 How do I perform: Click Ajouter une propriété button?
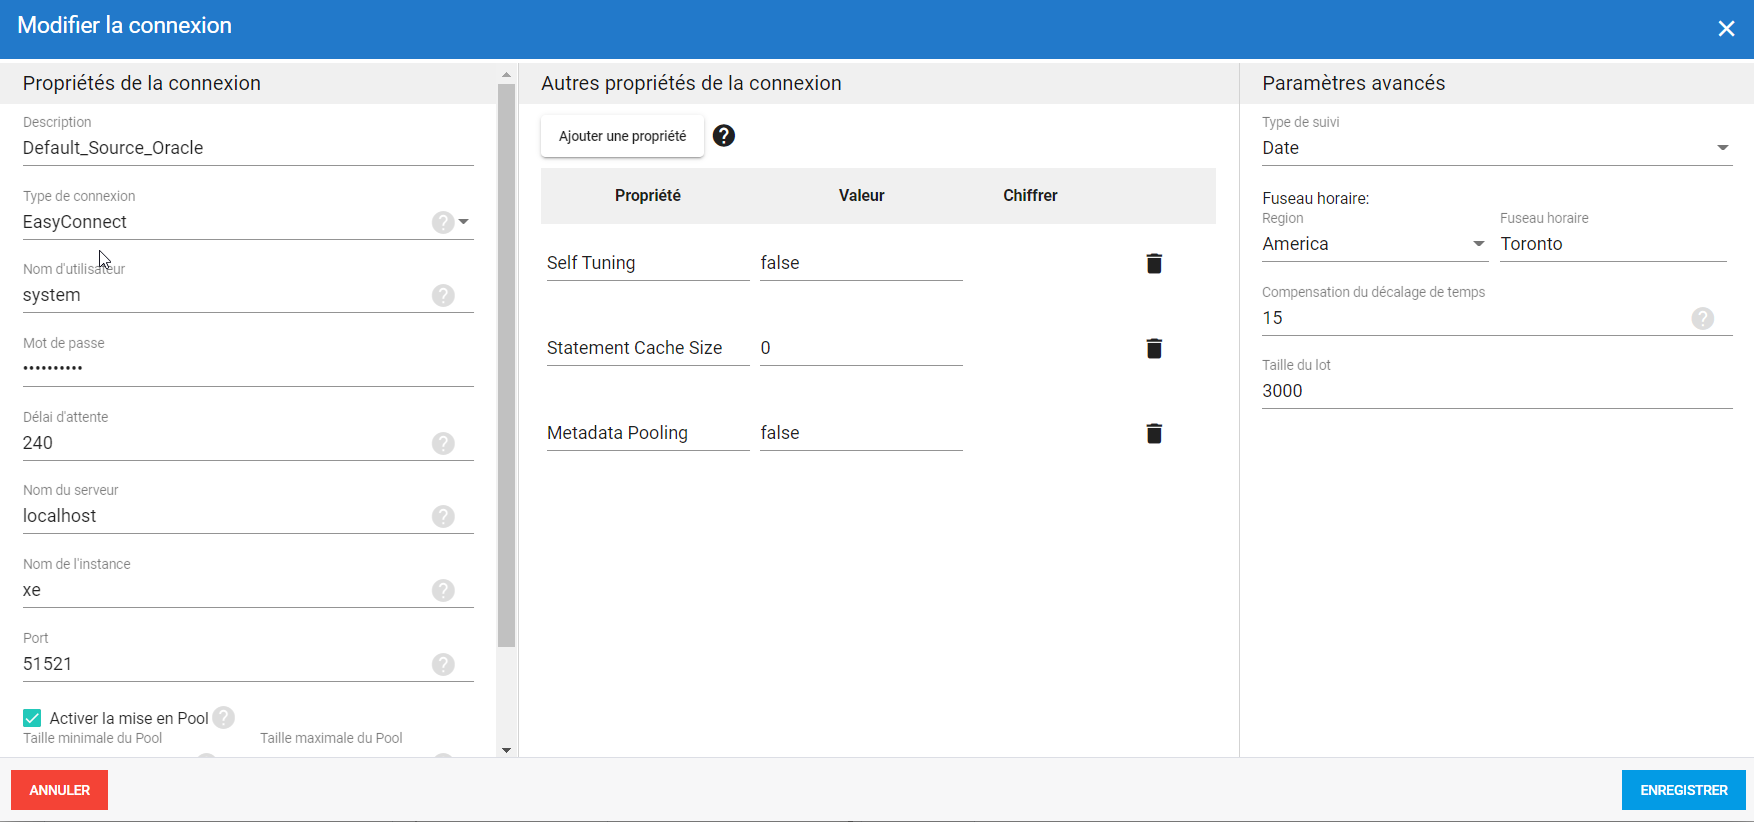622,136
